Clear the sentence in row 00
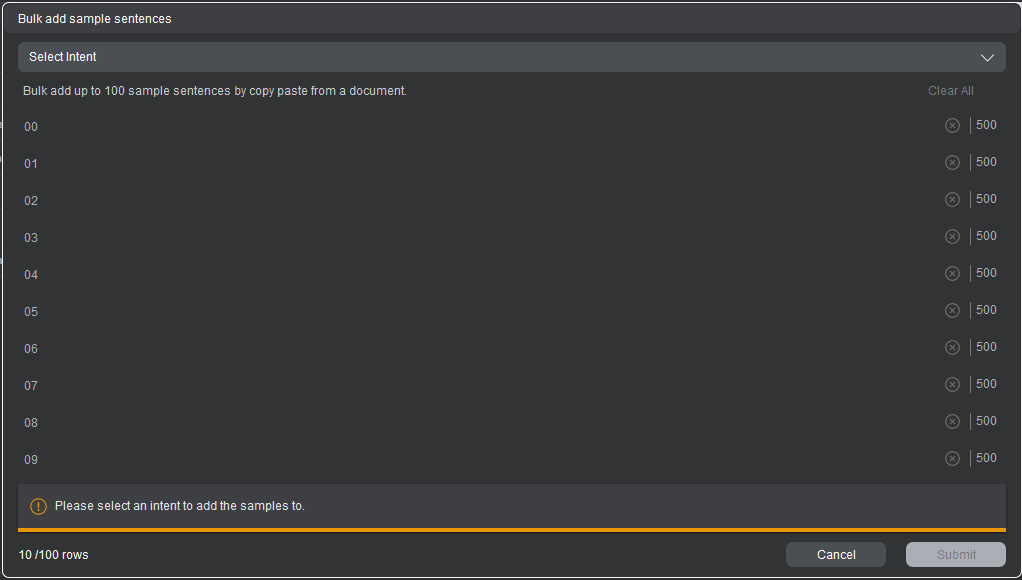1022x580 pixels. (952, 126)
